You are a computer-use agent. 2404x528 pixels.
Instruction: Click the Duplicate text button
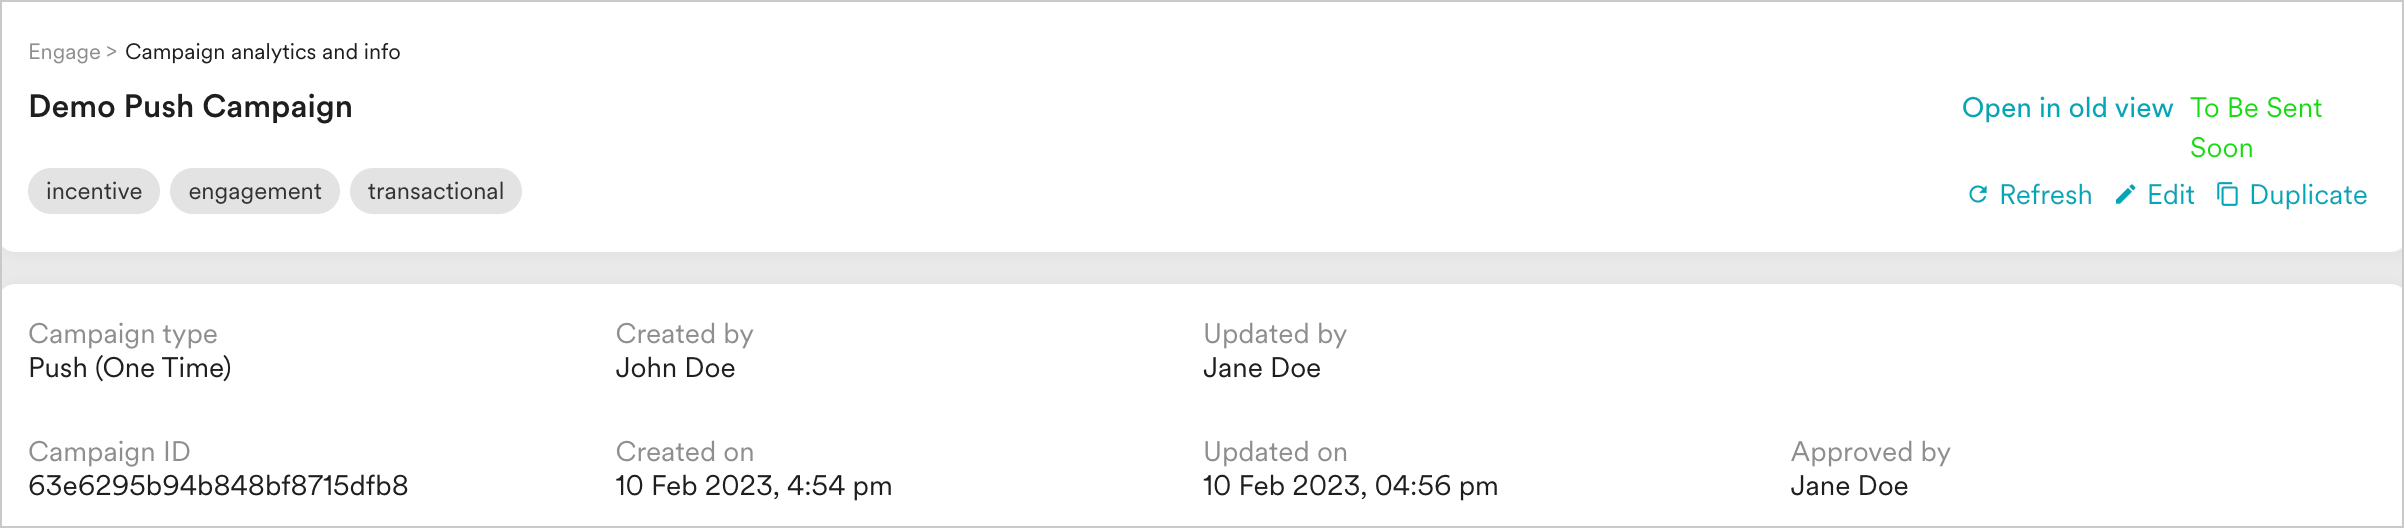point(2308,195)
